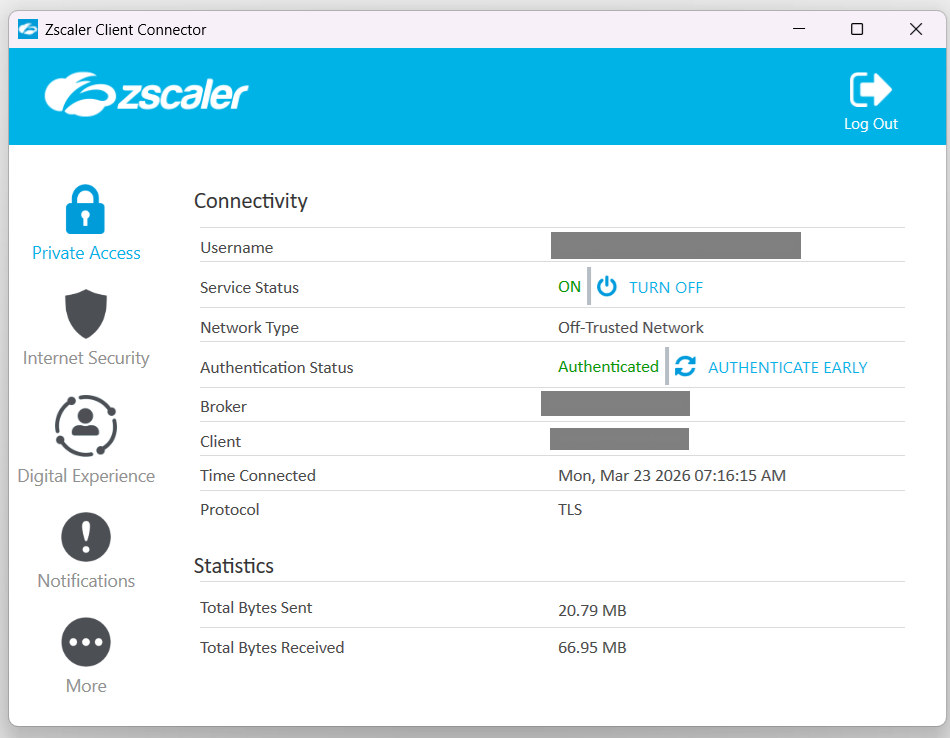Select the Private Access tab label
Screen dimensions: 950x738
(86, 253)
